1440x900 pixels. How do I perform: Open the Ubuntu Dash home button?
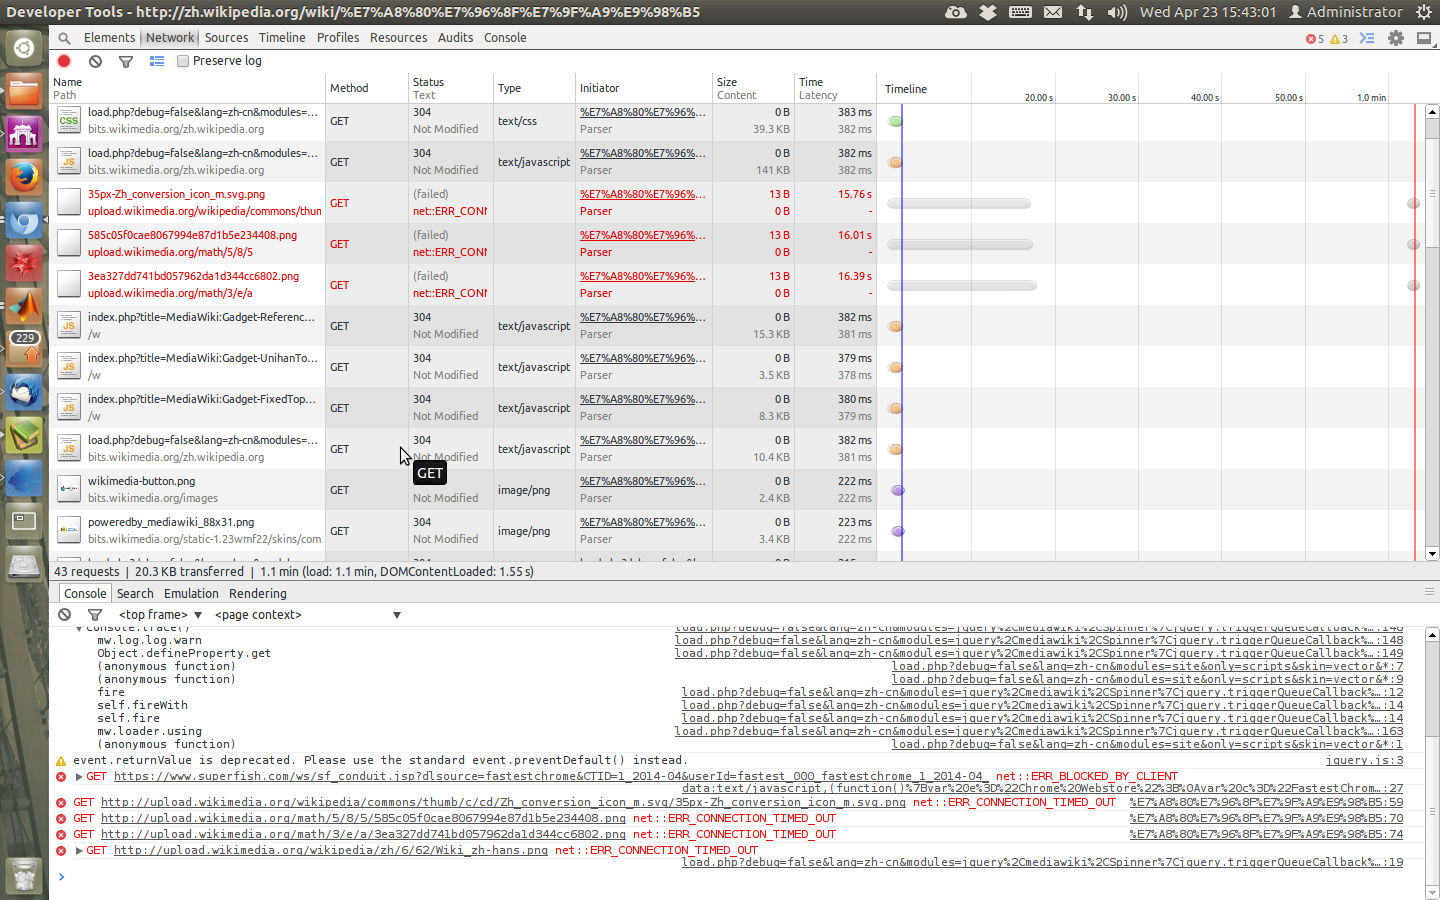point(24,47)
